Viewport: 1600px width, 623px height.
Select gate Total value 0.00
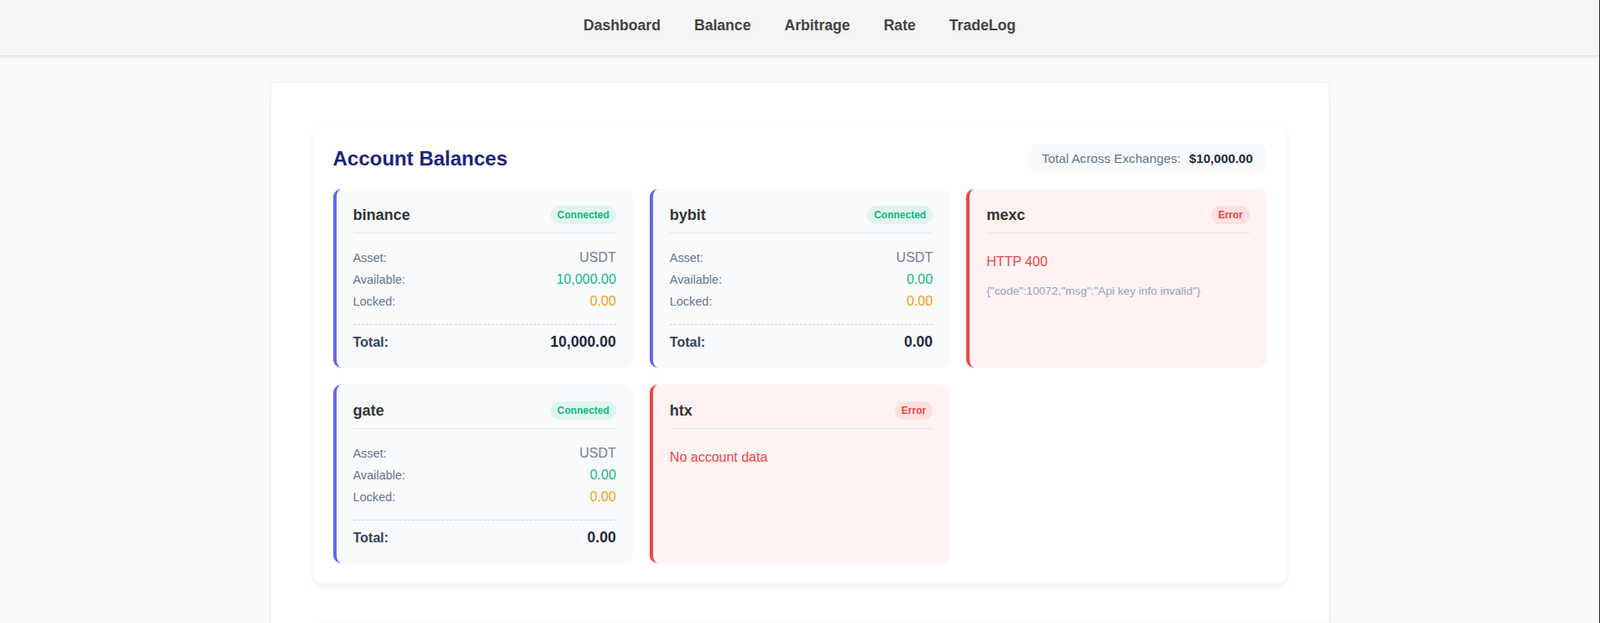click(x=601, y=538)
